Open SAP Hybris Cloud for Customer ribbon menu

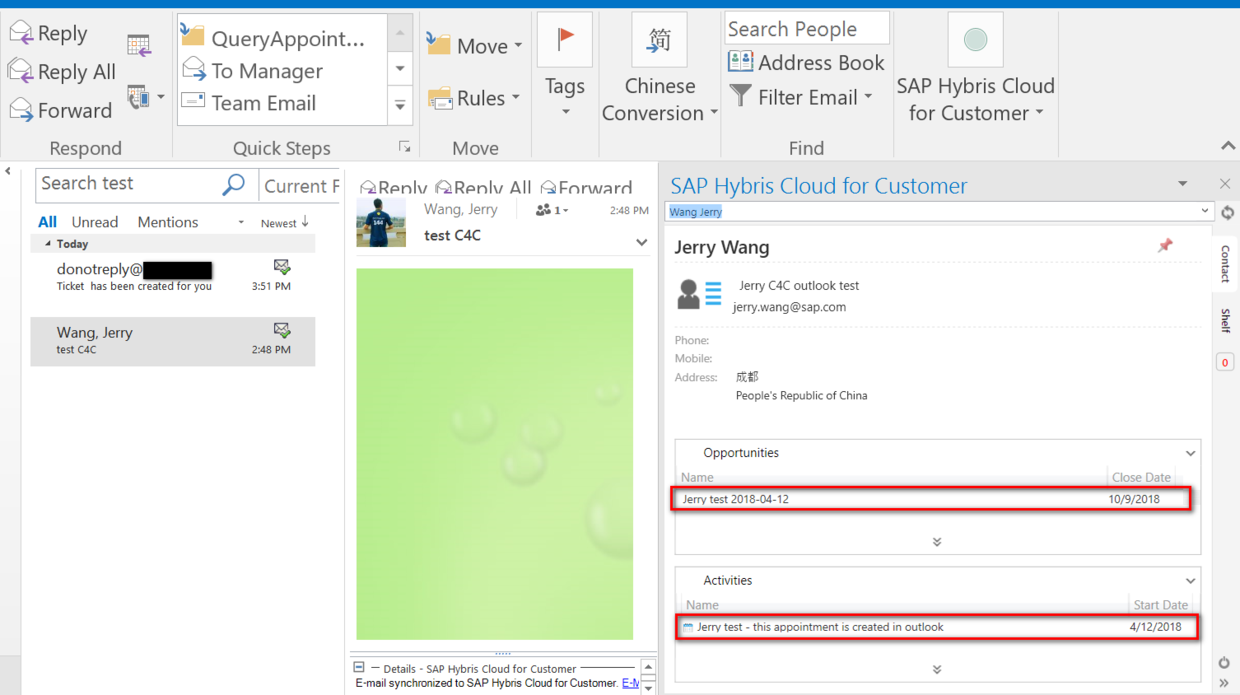[975, 68]
